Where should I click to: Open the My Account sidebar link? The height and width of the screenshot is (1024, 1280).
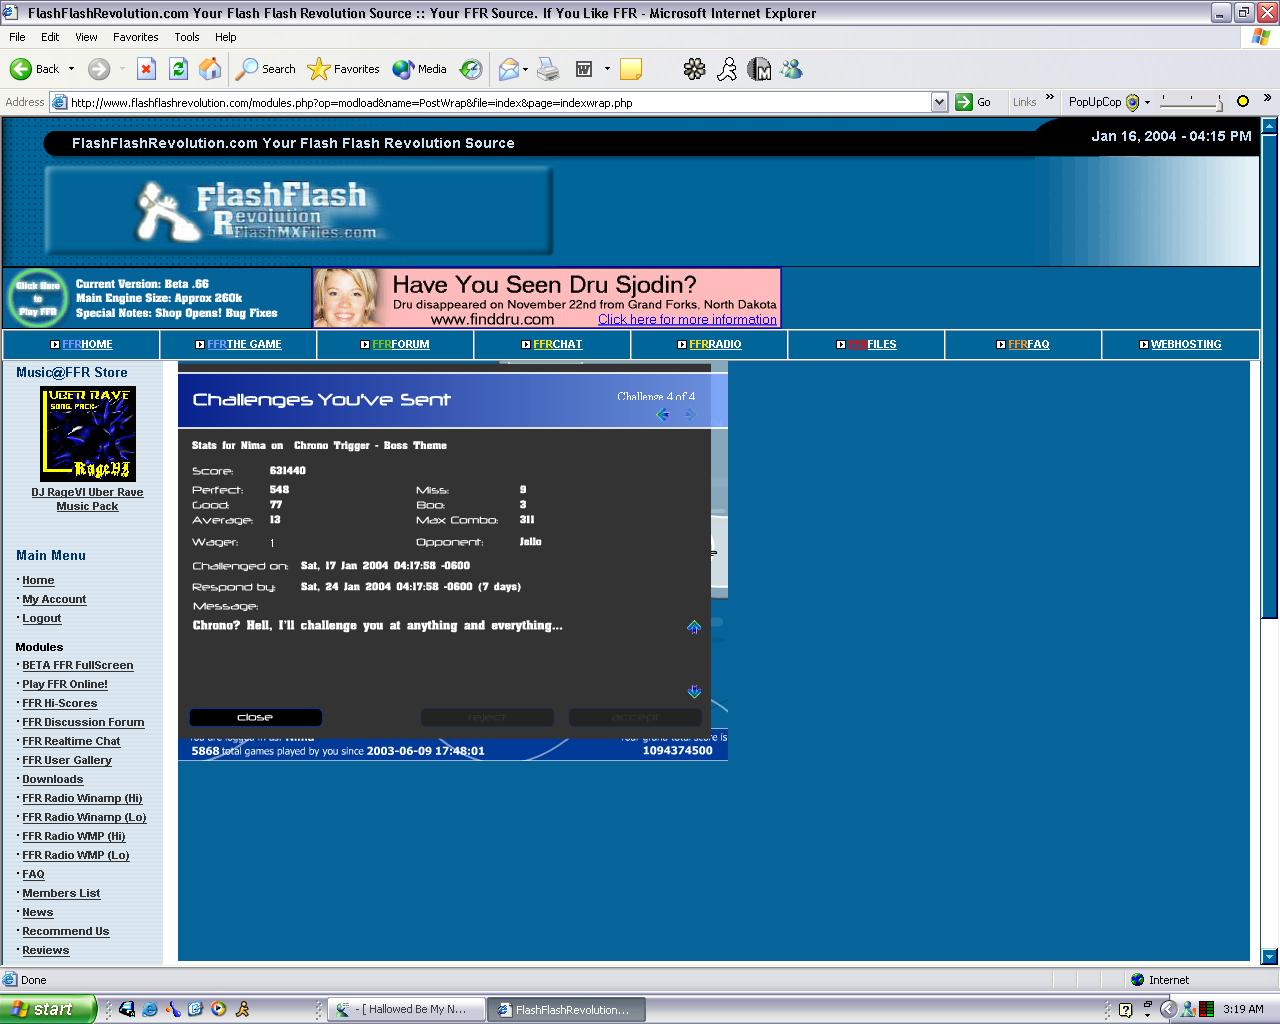coord(54,599)
